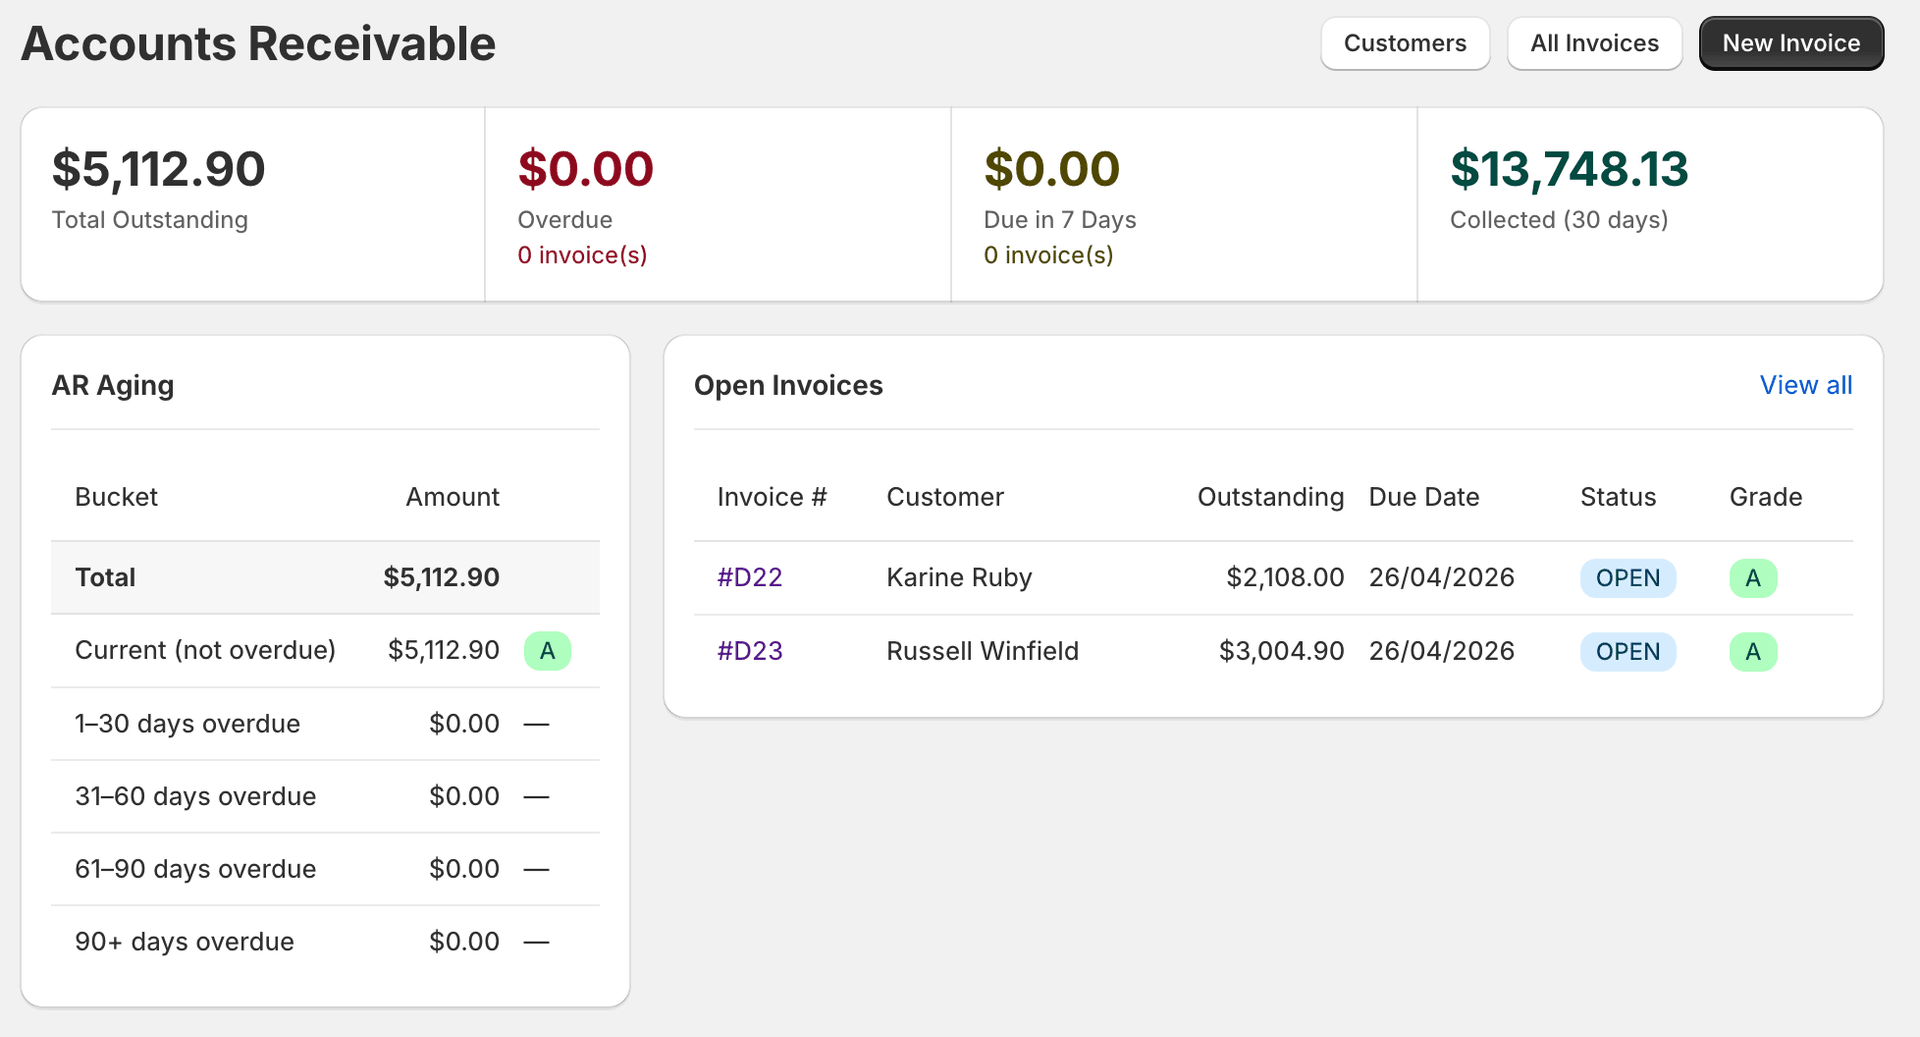1920x1037 pixels.
Task: Open the Customers page
Action: [x=1404, y=43]
